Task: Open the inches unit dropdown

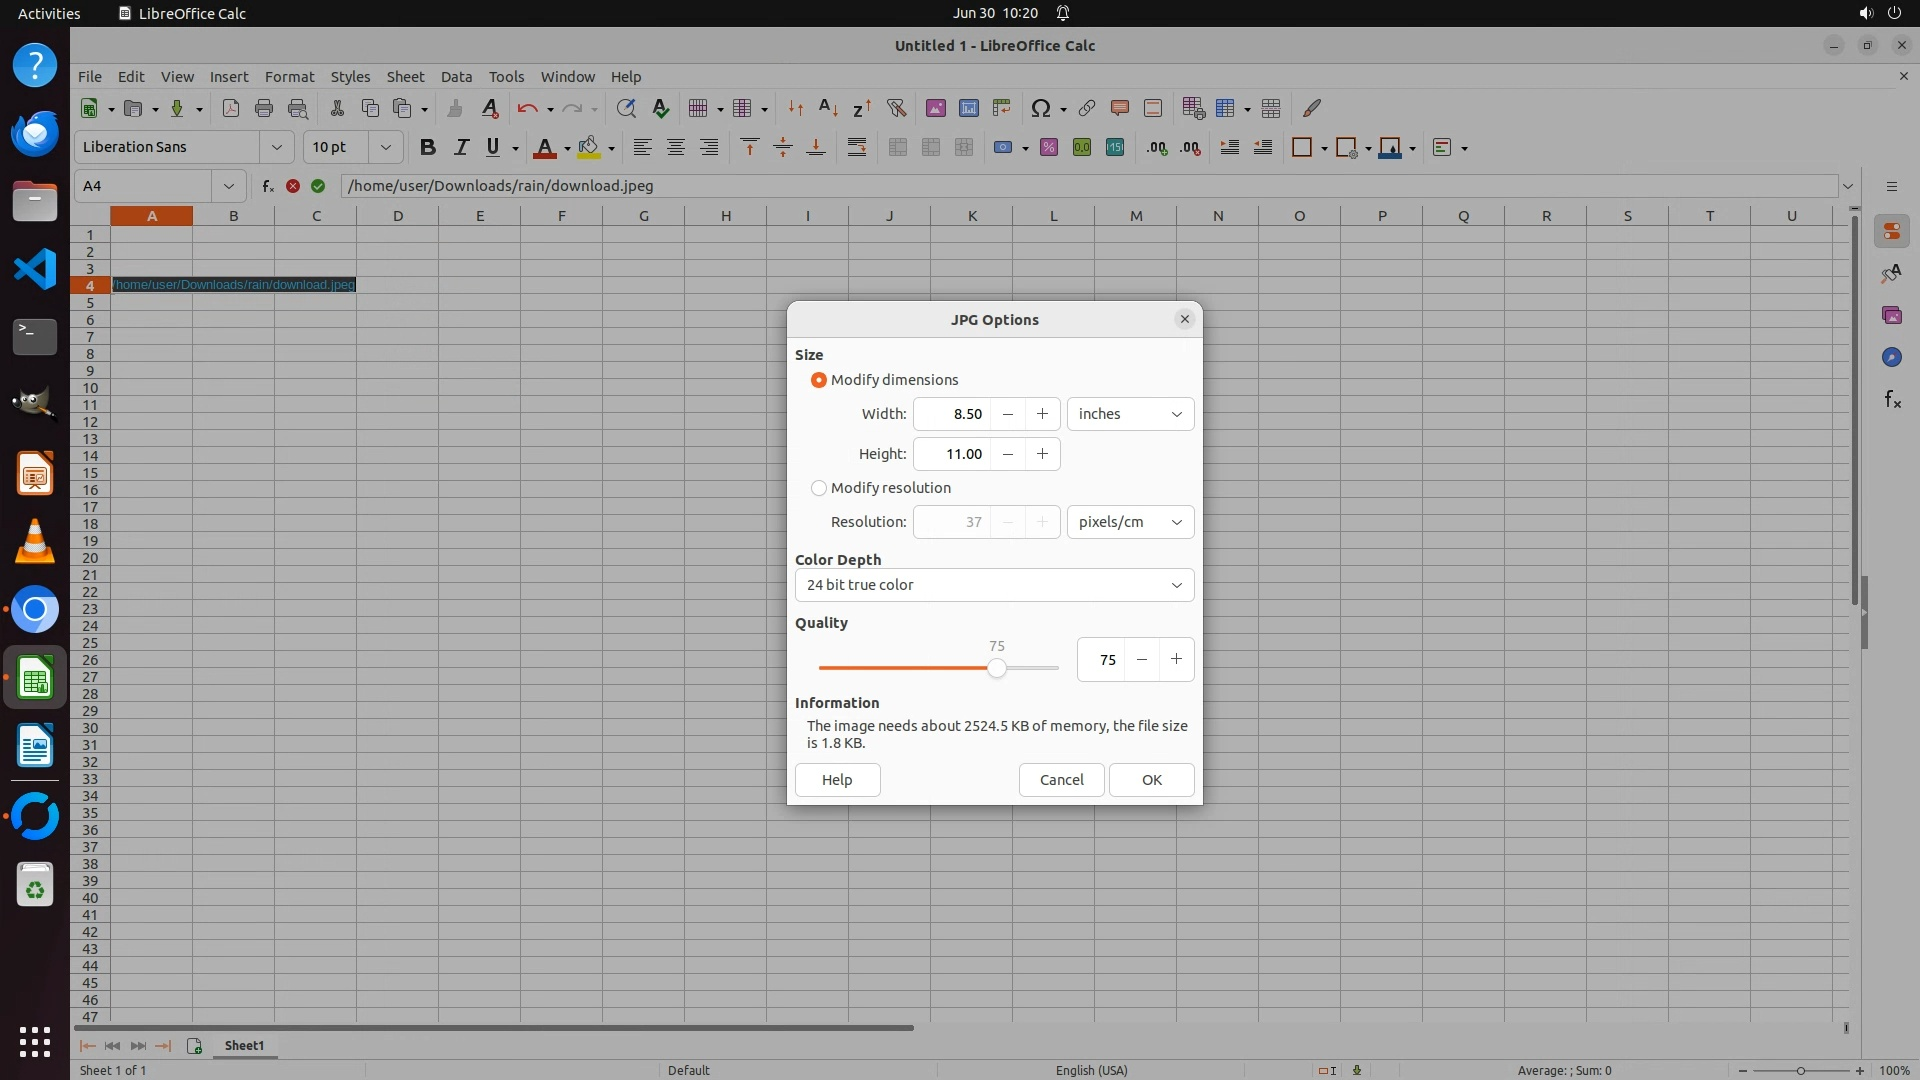Action: tap(1130, 414)
